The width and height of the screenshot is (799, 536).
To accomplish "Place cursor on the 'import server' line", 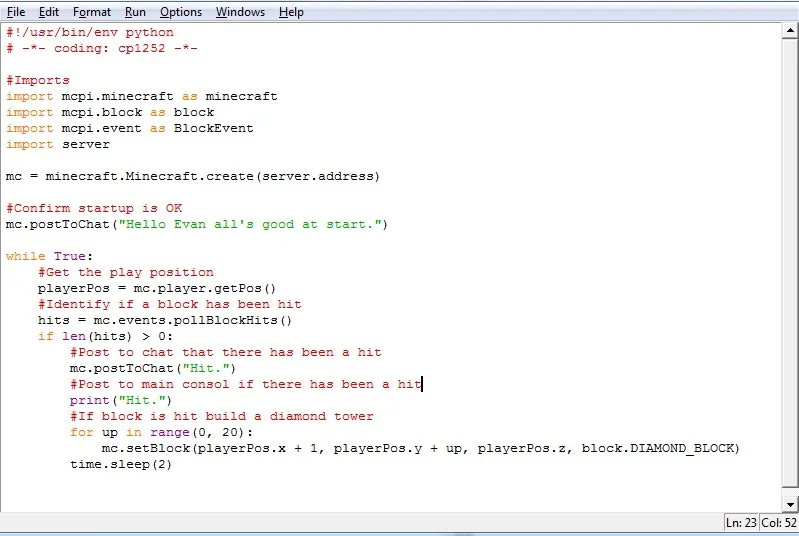I will [x=58, y=144].
